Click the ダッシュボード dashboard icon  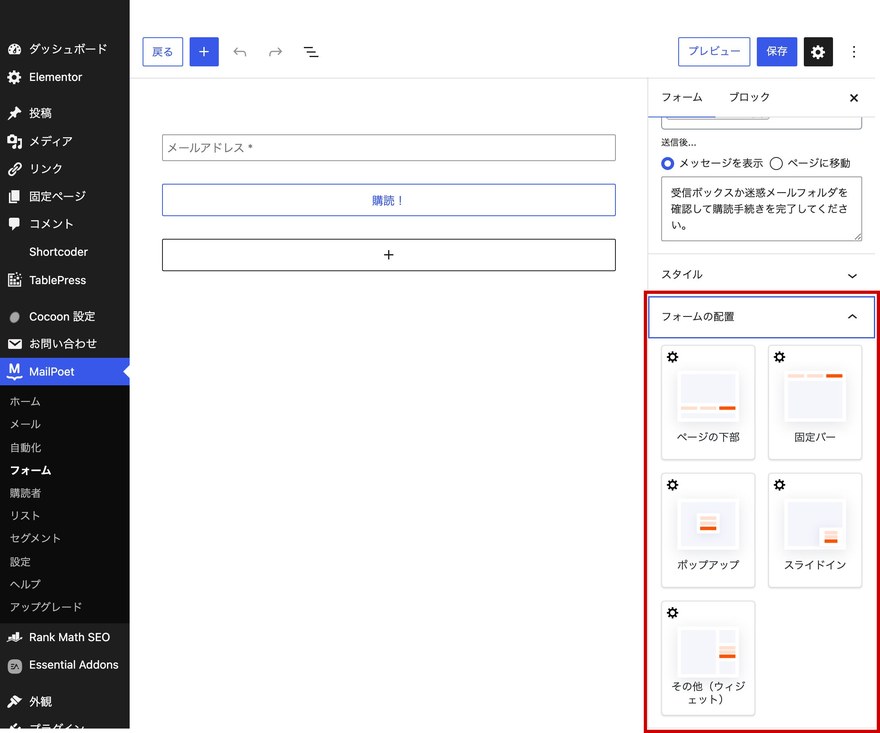point(15,49)
